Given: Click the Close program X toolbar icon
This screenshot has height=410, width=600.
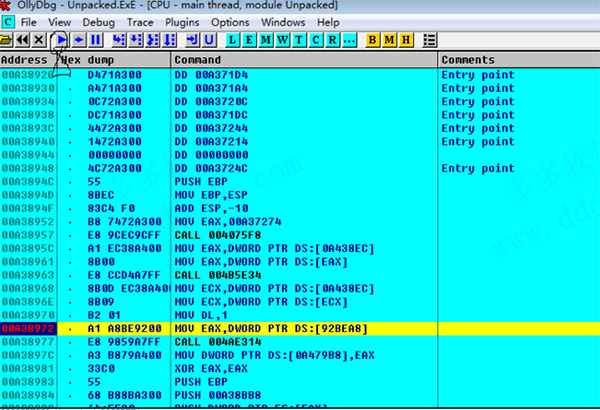Looking at the screenshot, I should (x=39, y=39).
